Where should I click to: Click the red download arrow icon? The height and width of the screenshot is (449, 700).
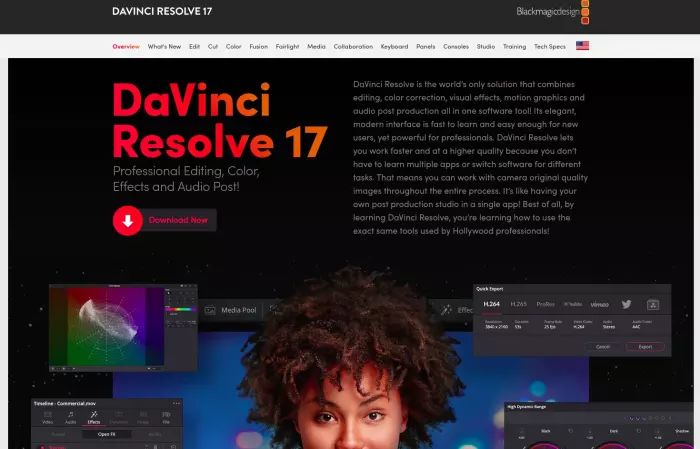pyautogui.click(x=128, y=220)
